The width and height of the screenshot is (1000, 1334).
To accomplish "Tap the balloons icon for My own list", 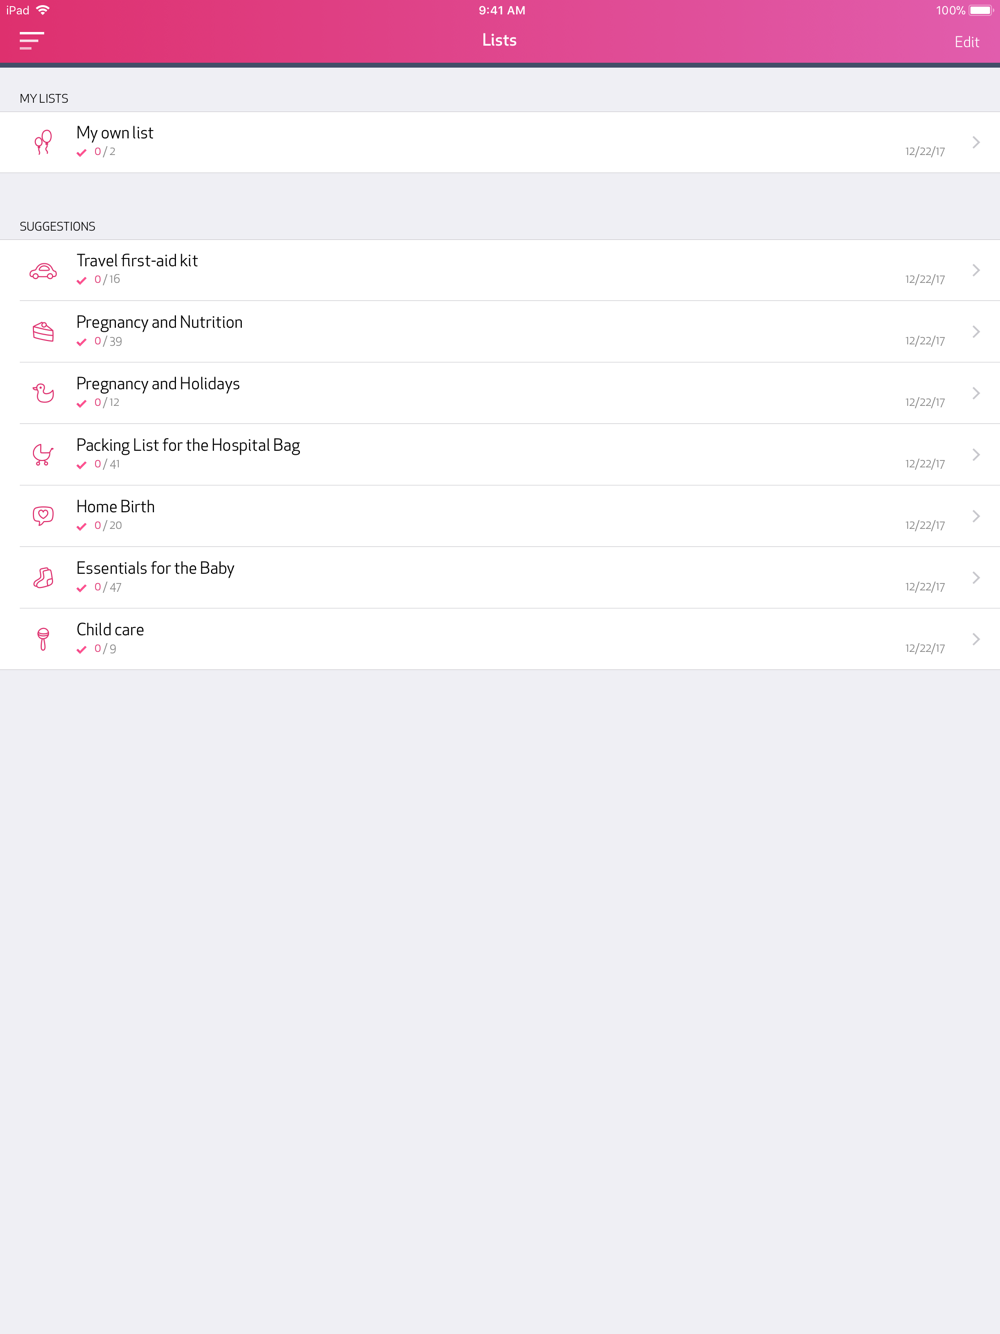I will click(43, 143).
